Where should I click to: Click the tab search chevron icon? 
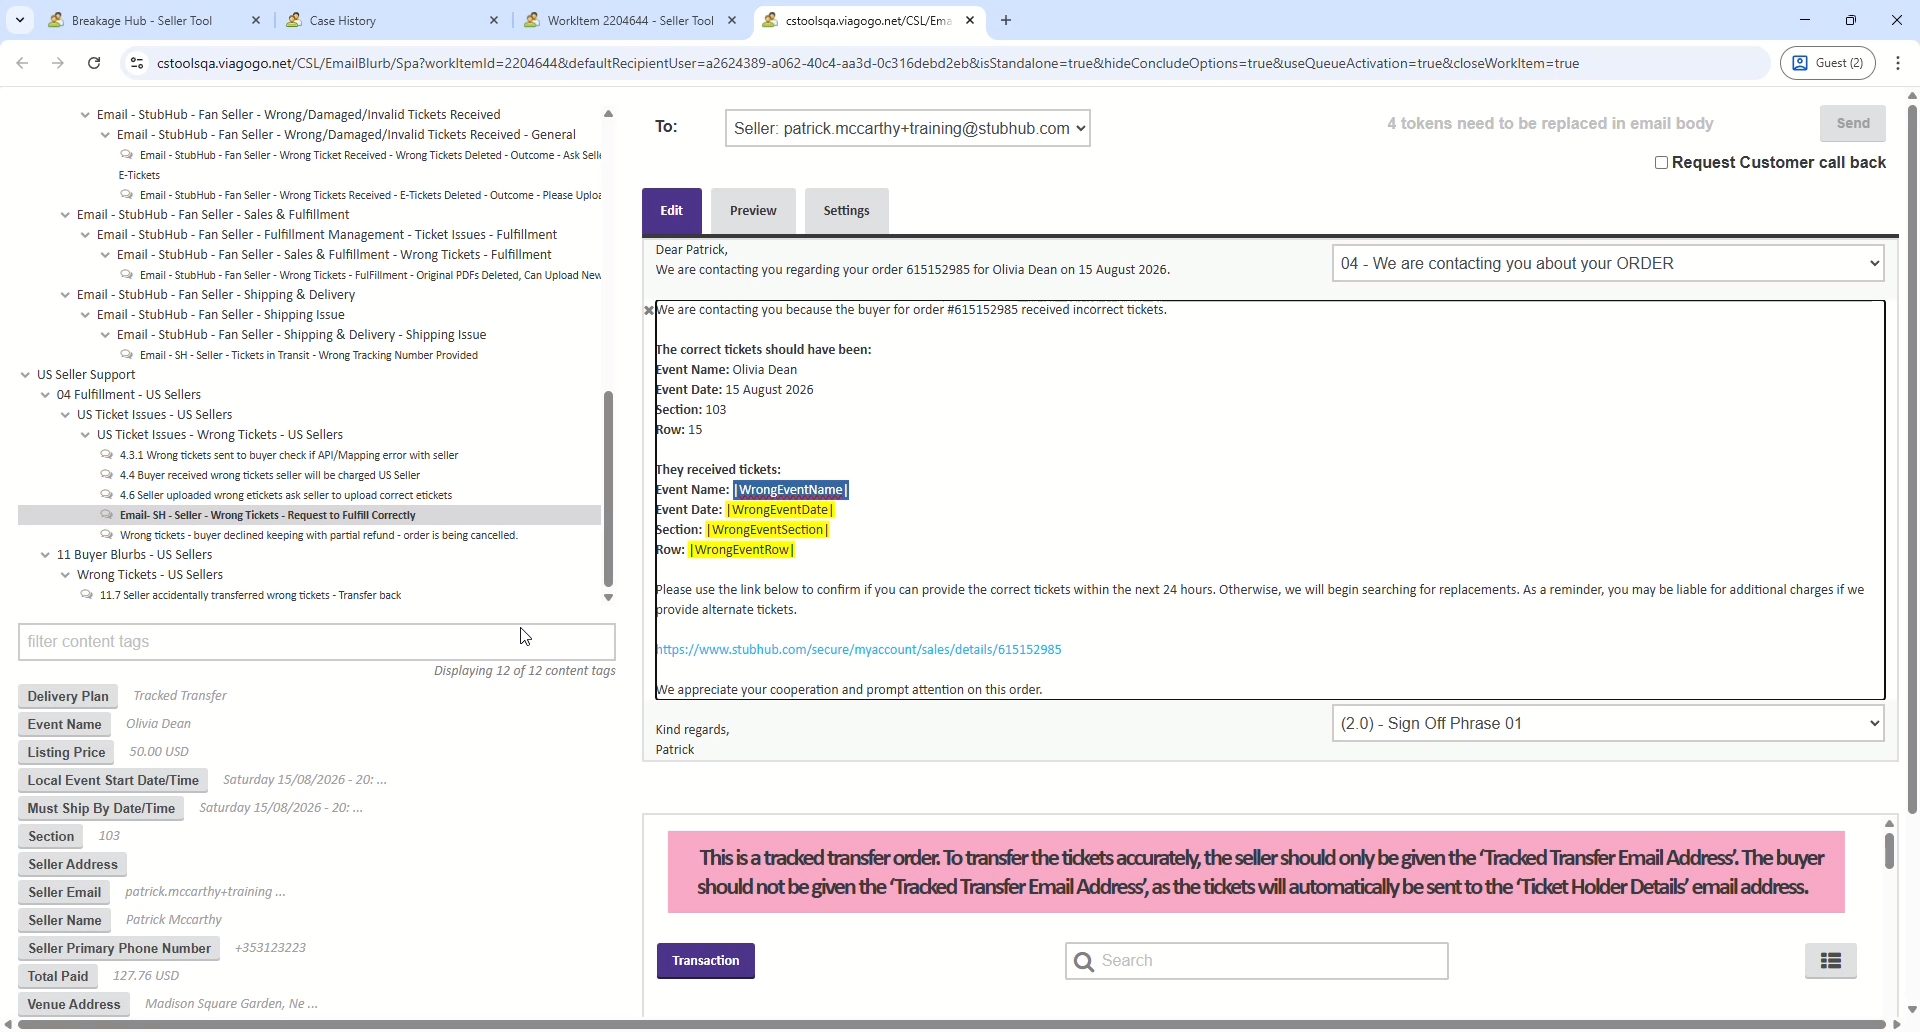[x=20, y=20]
